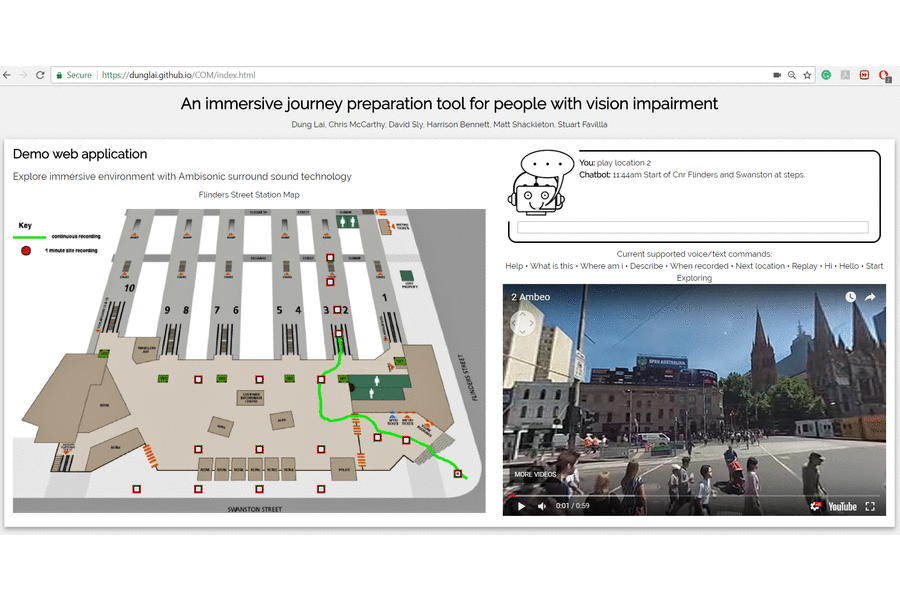Click the Watch Later clock icon
Image resolution: width=900 pixels, height=600 pixels.
point(850,297)
